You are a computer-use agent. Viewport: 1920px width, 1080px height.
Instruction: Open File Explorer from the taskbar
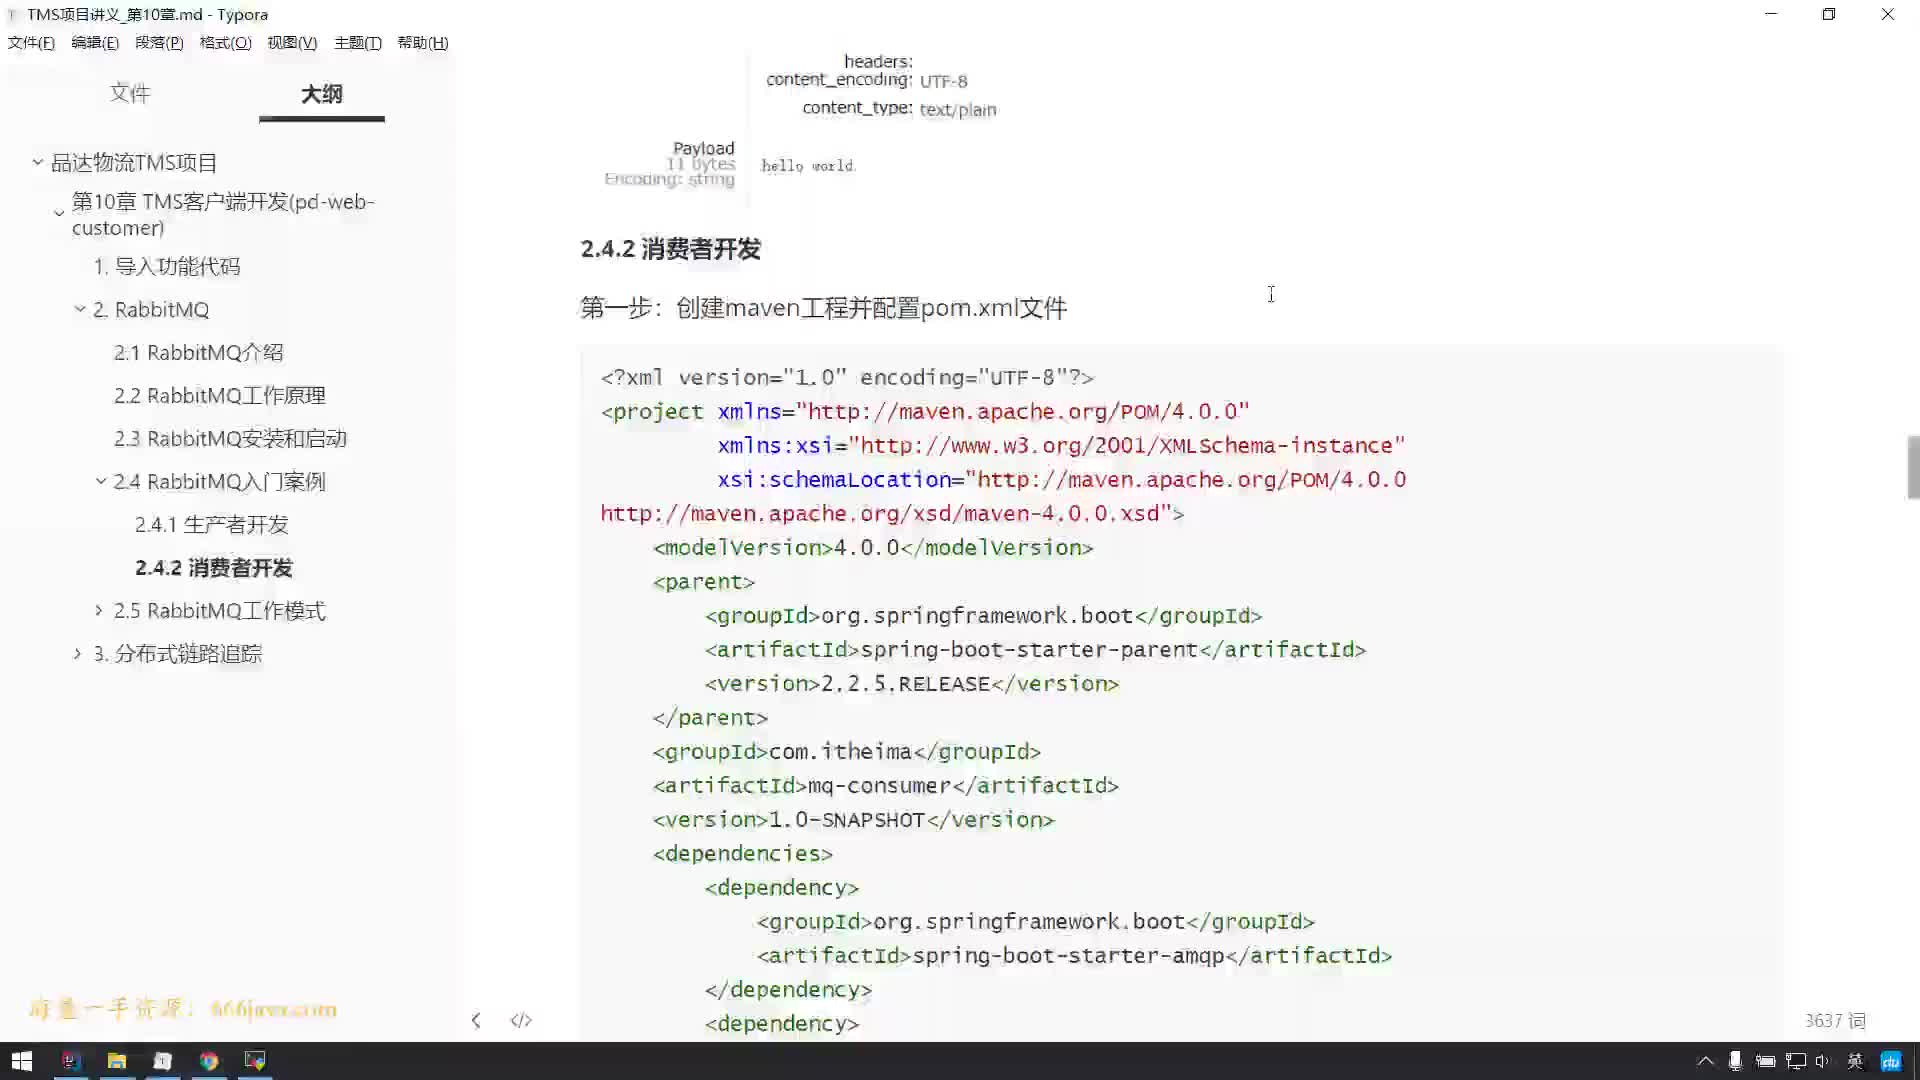click(x=117, y=1061)
